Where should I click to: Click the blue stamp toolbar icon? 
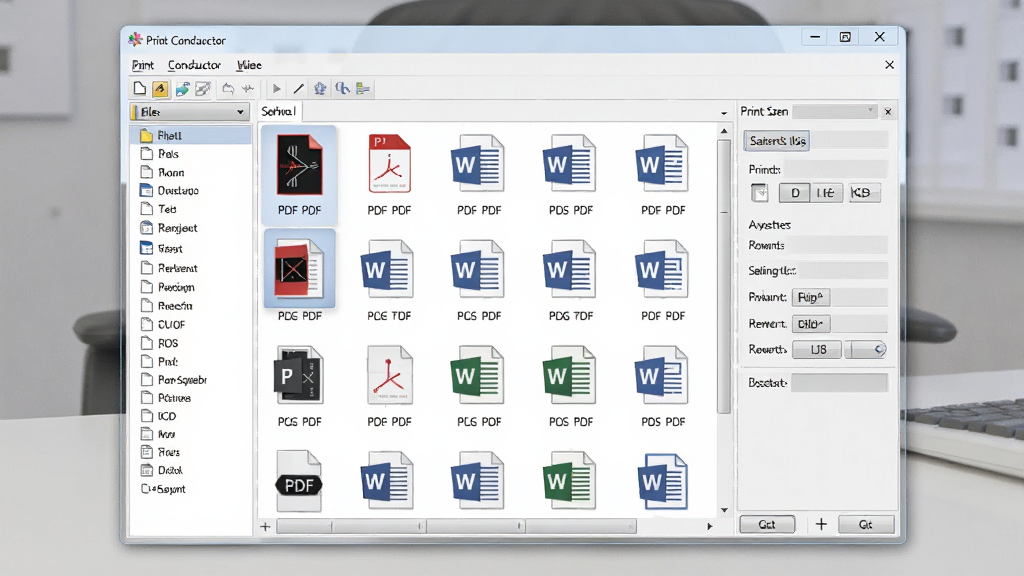(x=320, y=89)
